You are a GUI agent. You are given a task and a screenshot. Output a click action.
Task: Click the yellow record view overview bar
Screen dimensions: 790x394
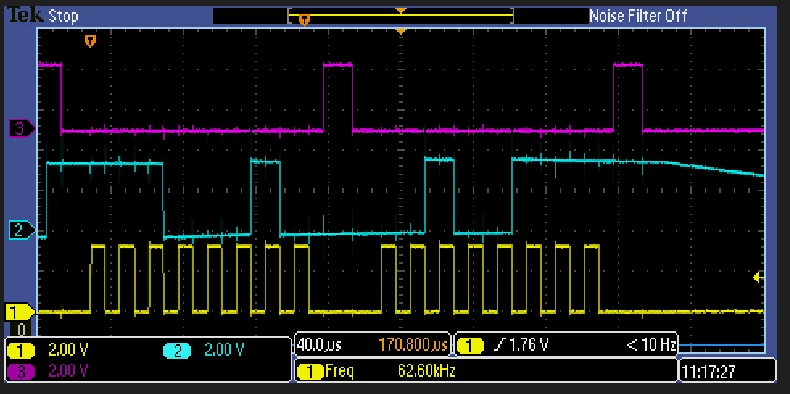tap(401, 15)
